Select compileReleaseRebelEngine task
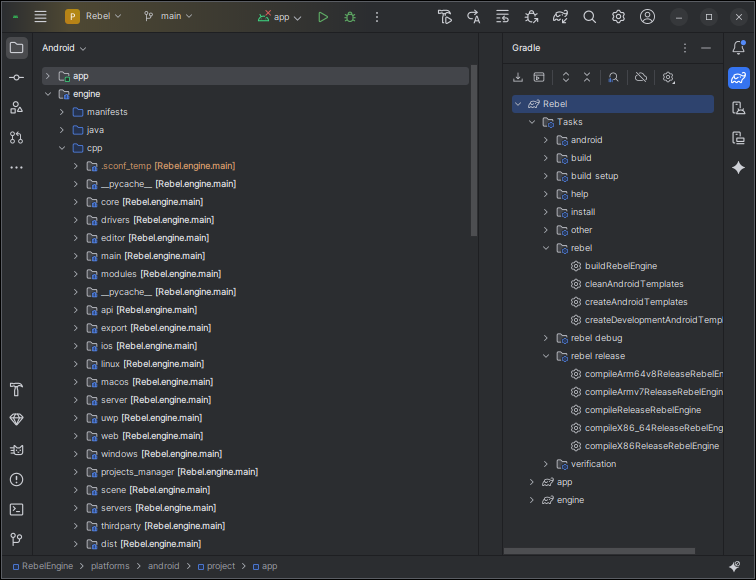This screenshot has height=580, width=756. 642,410
